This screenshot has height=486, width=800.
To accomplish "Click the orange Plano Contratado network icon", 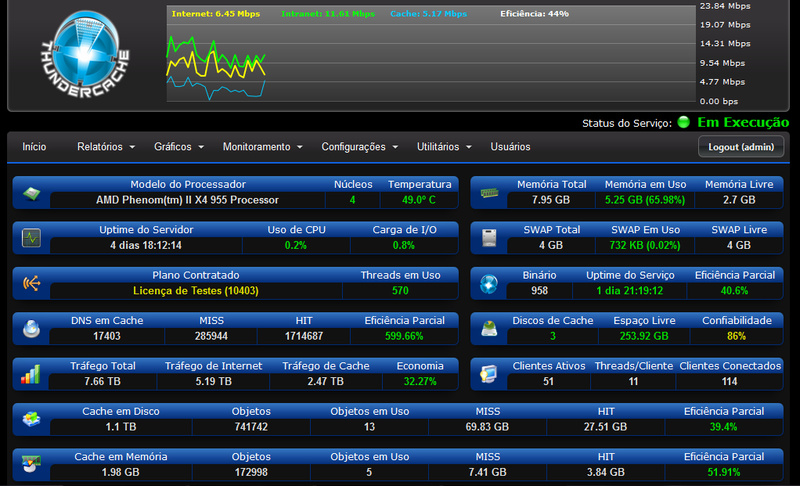I will 31,283.
